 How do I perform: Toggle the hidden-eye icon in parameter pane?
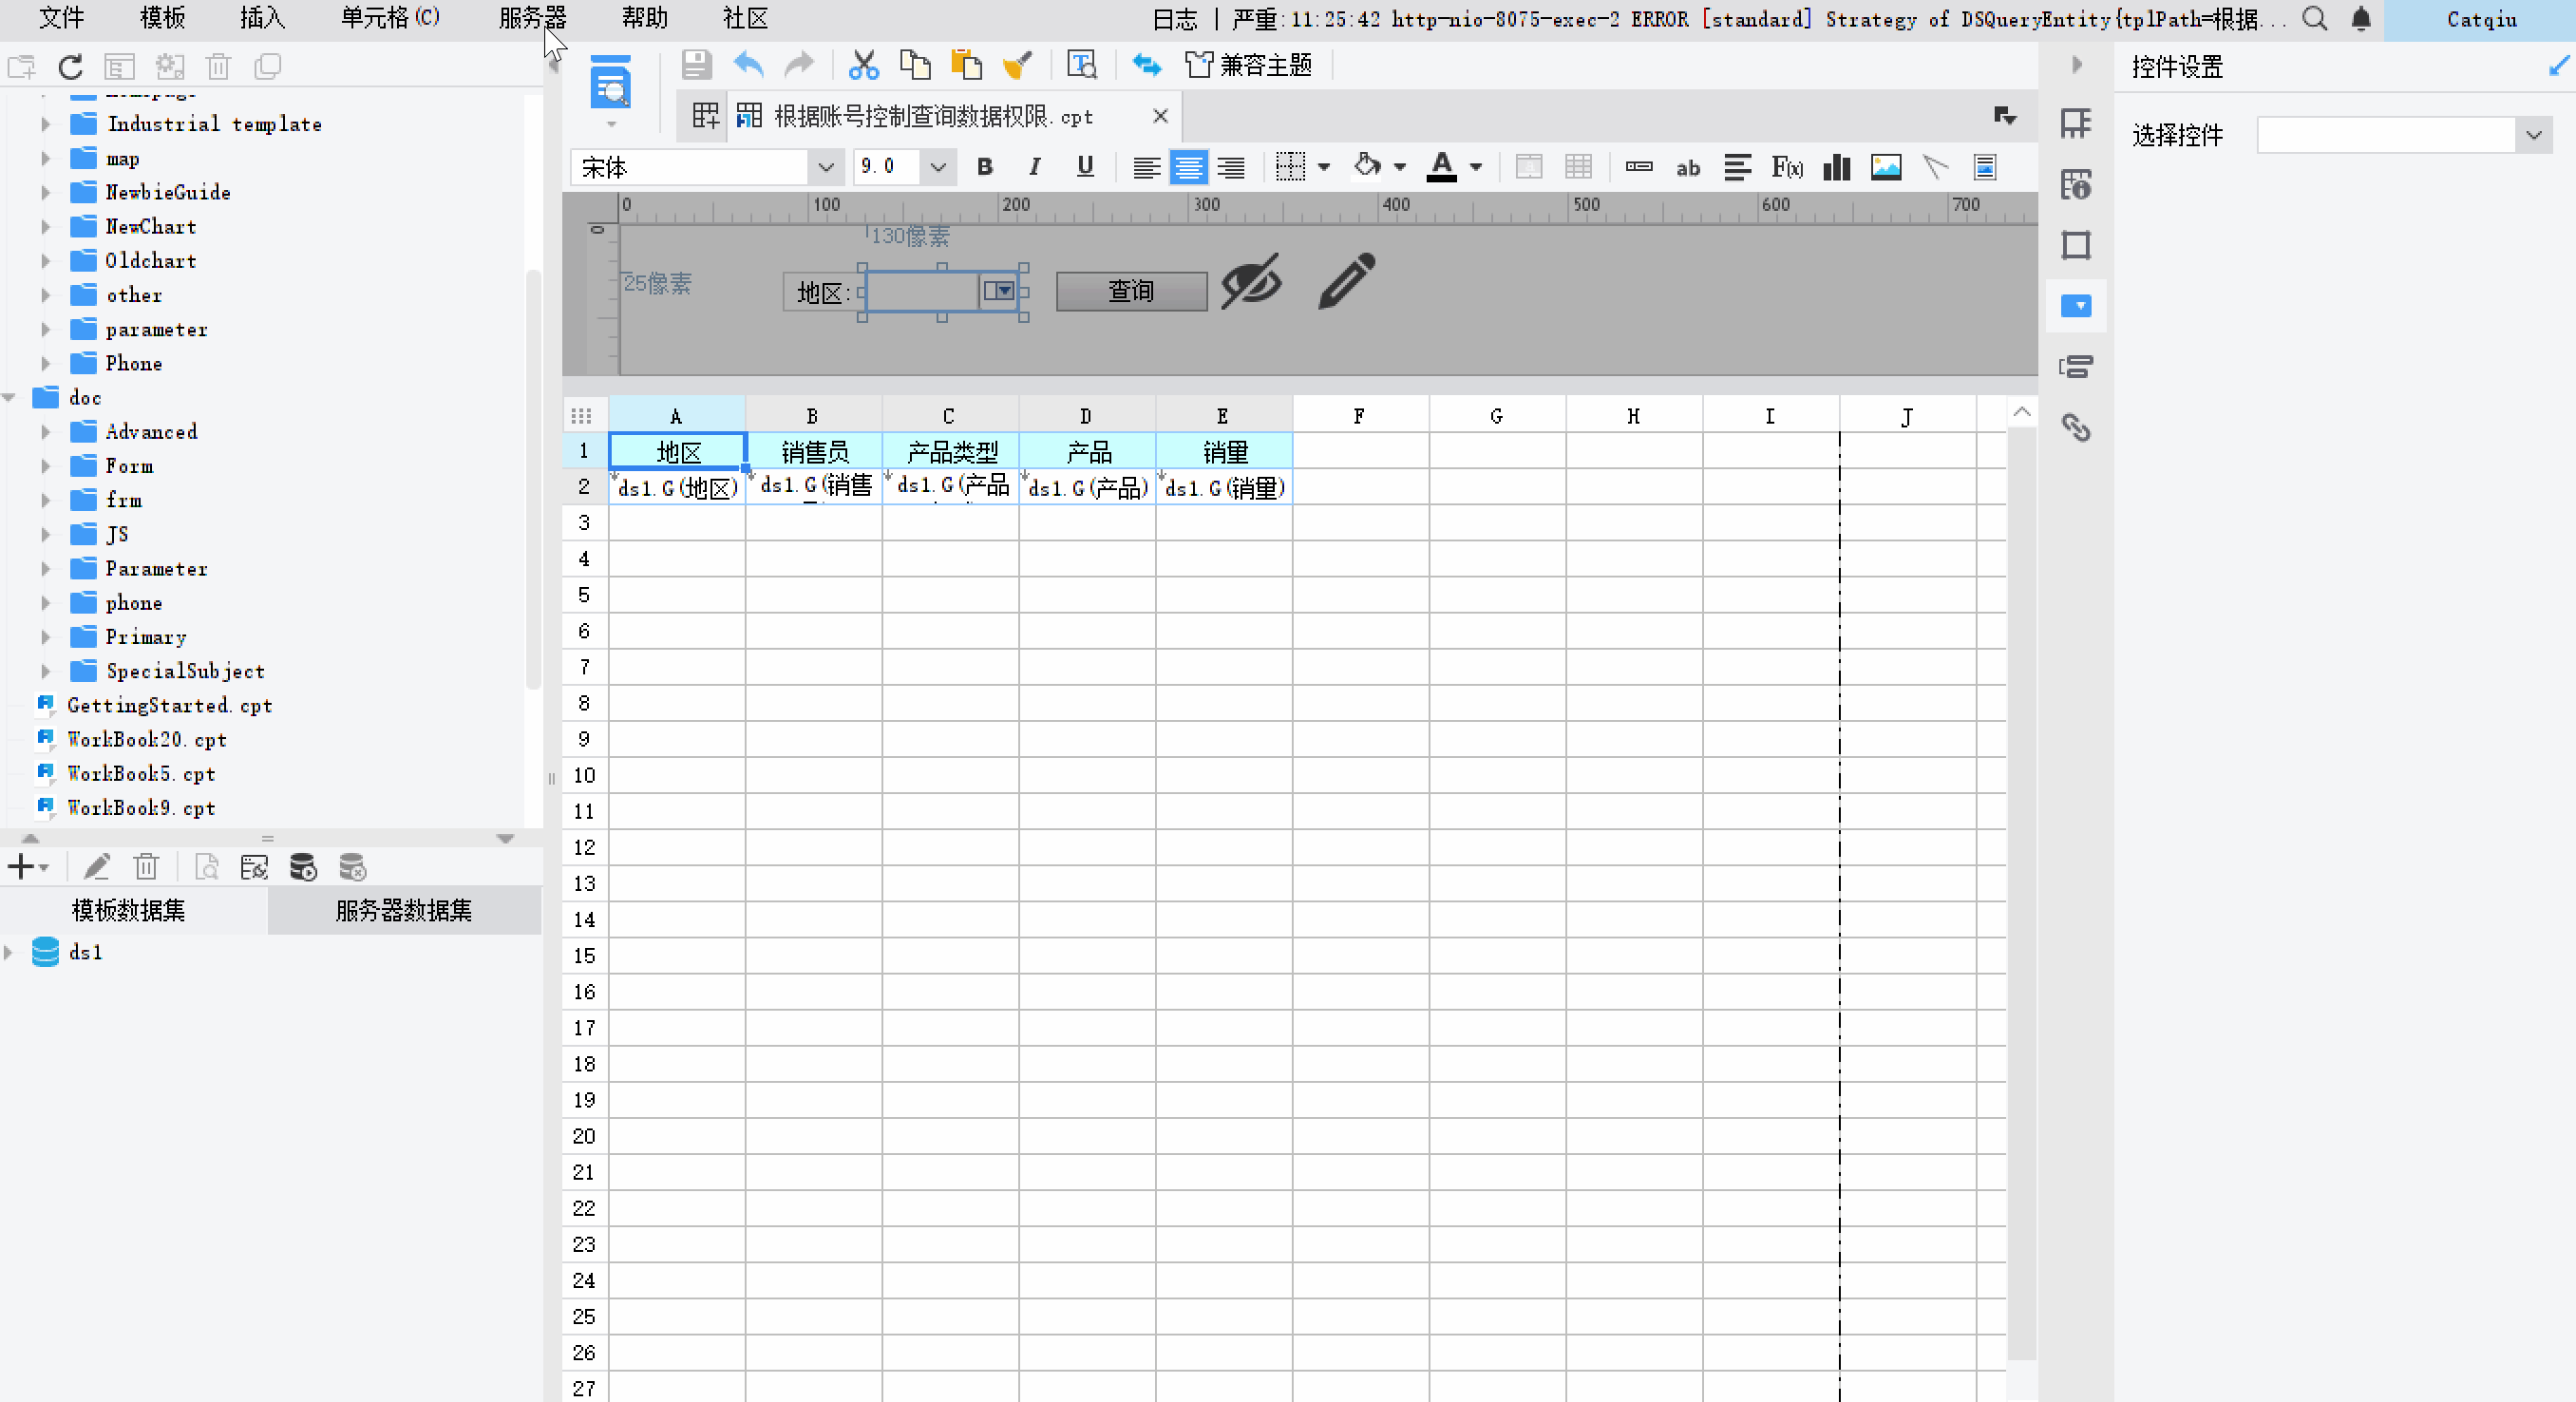click(x=1251, y=281)
